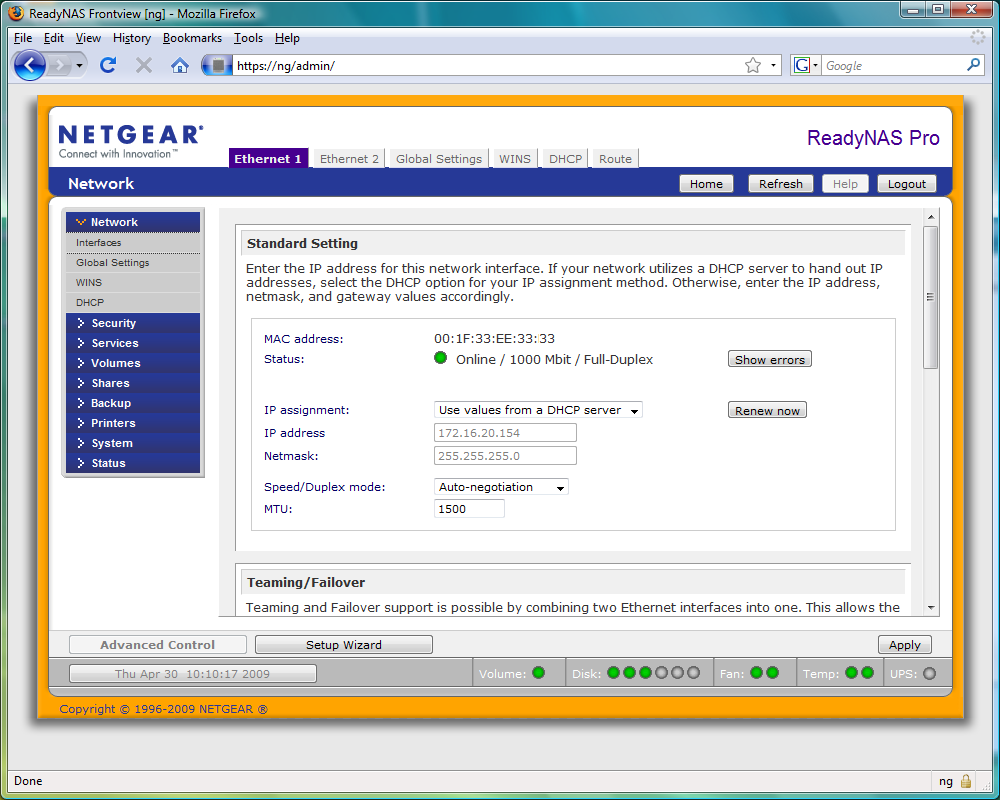Screen dimensions: 1000x800
Task: Open the back/forward history dropdown arrow
Action: coord(79,65)
